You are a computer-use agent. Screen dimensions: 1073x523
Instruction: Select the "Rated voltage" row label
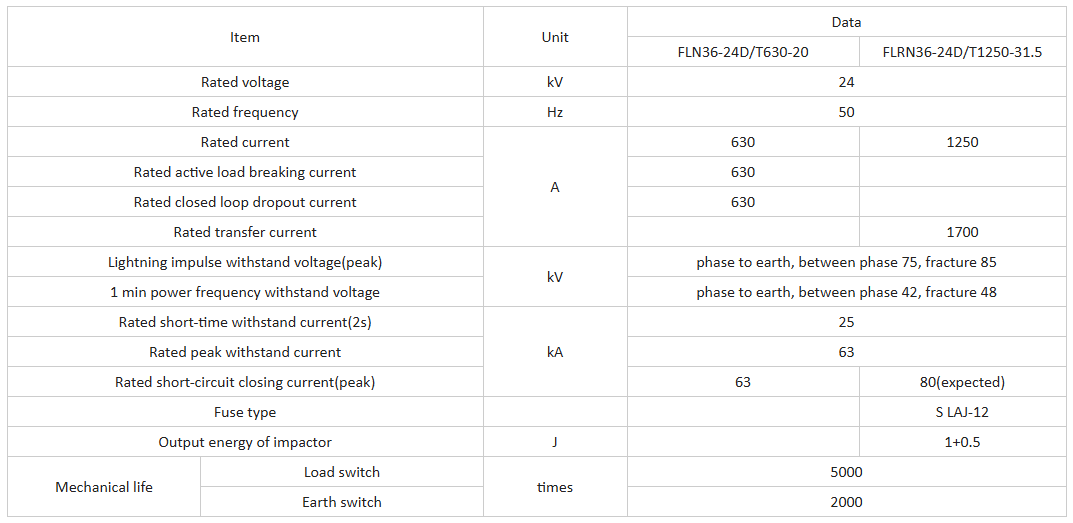(x=245, y=82)
